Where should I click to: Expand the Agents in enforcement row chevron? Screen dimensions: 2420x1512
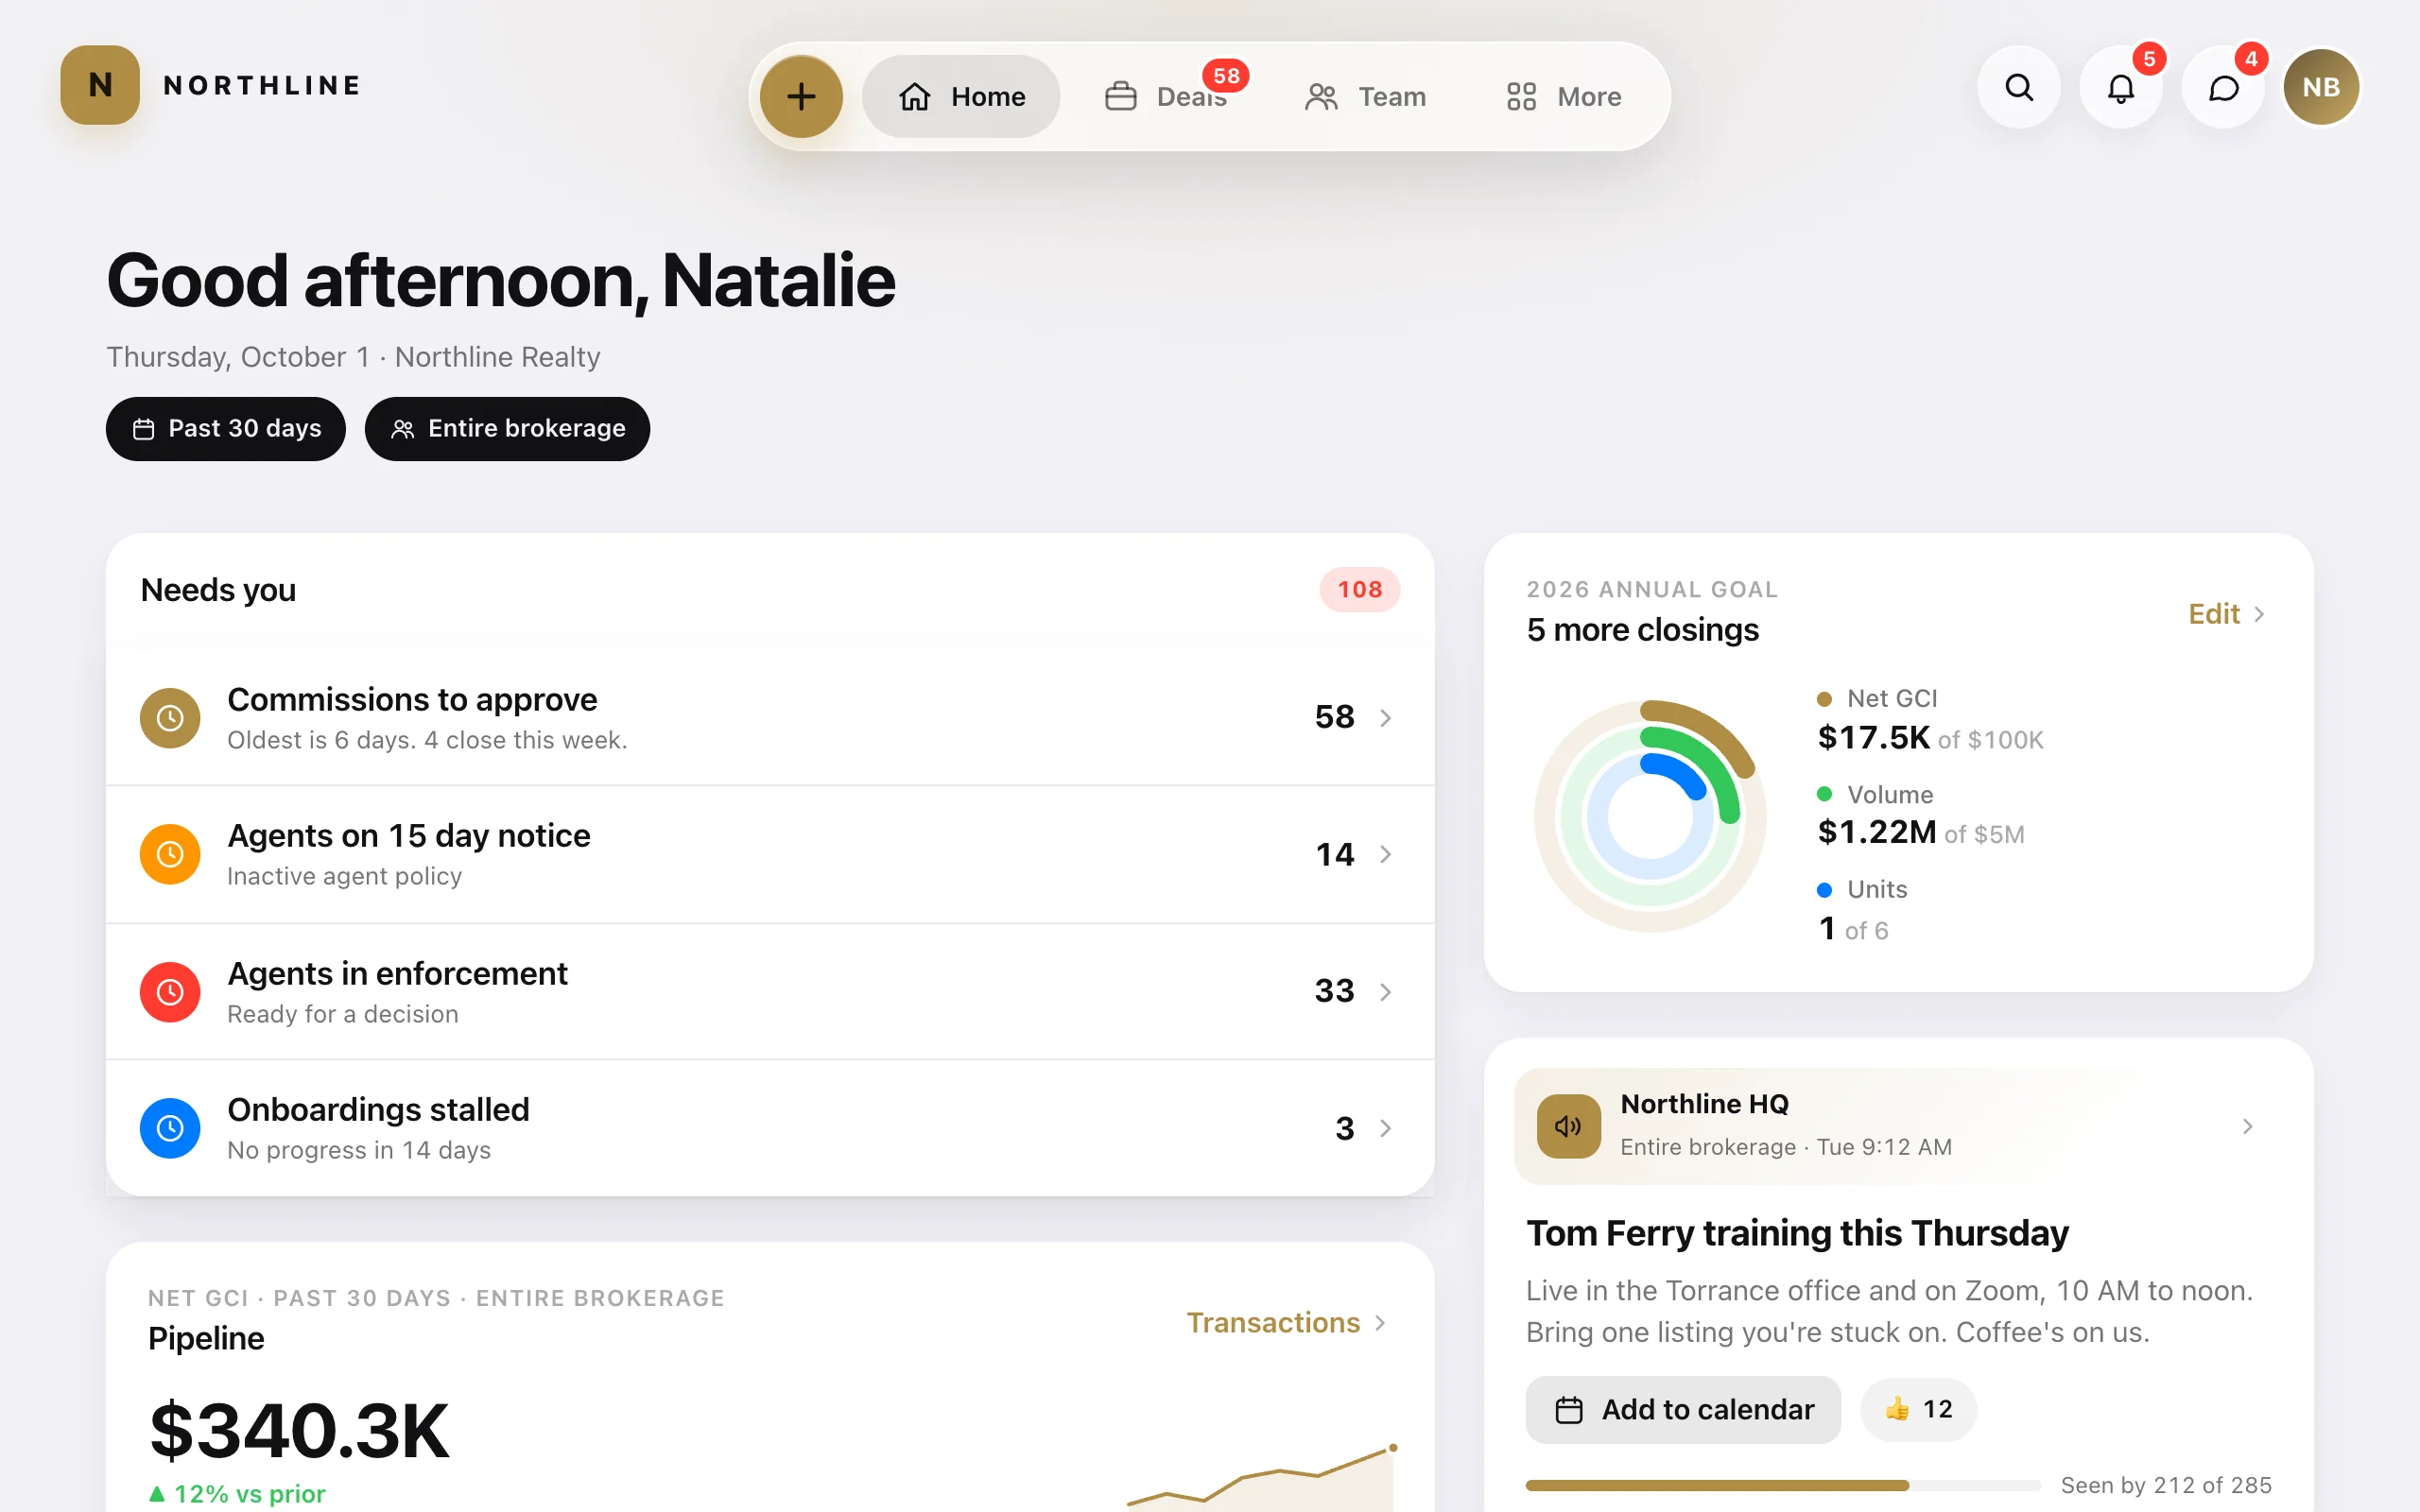tap(1386, 991)
